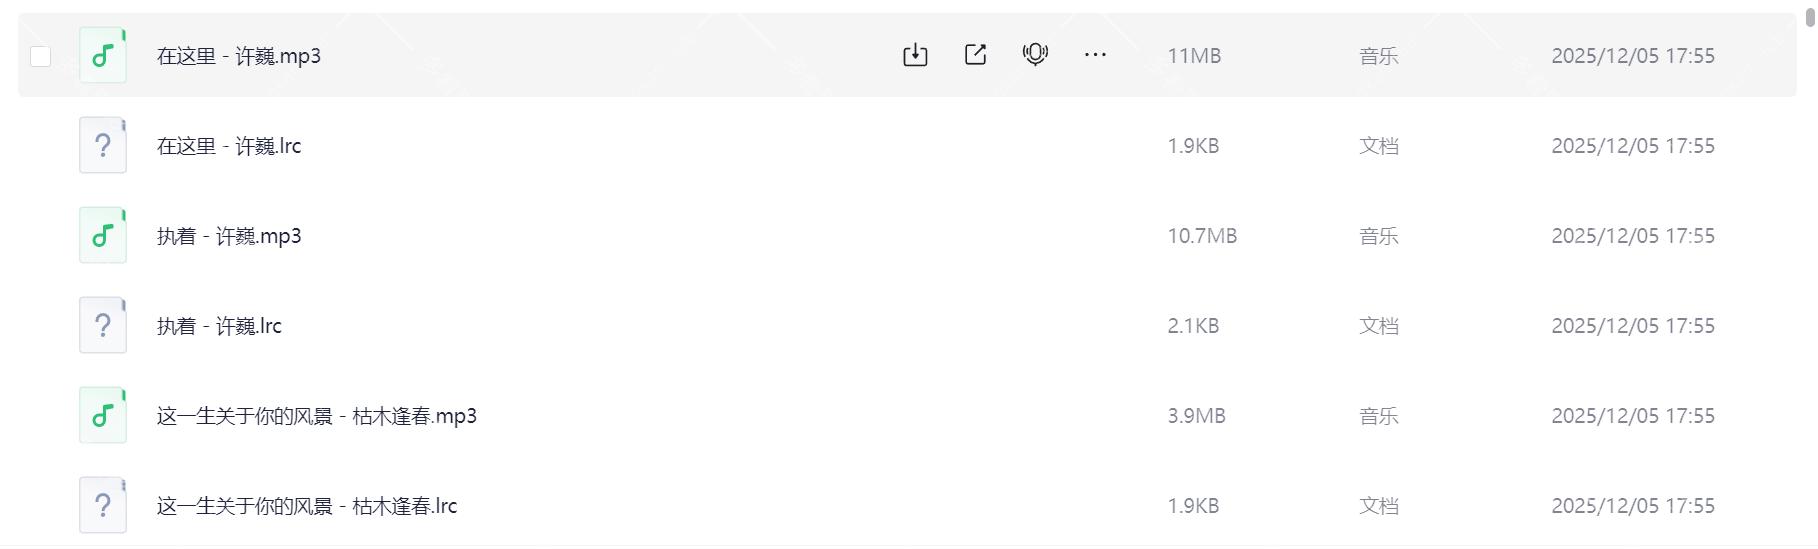The height and width of the screenshot is (549, 1818).
Task: Open 这一生关于你的风景 - 枯木逢春.mp3
Action: [317, 416]
